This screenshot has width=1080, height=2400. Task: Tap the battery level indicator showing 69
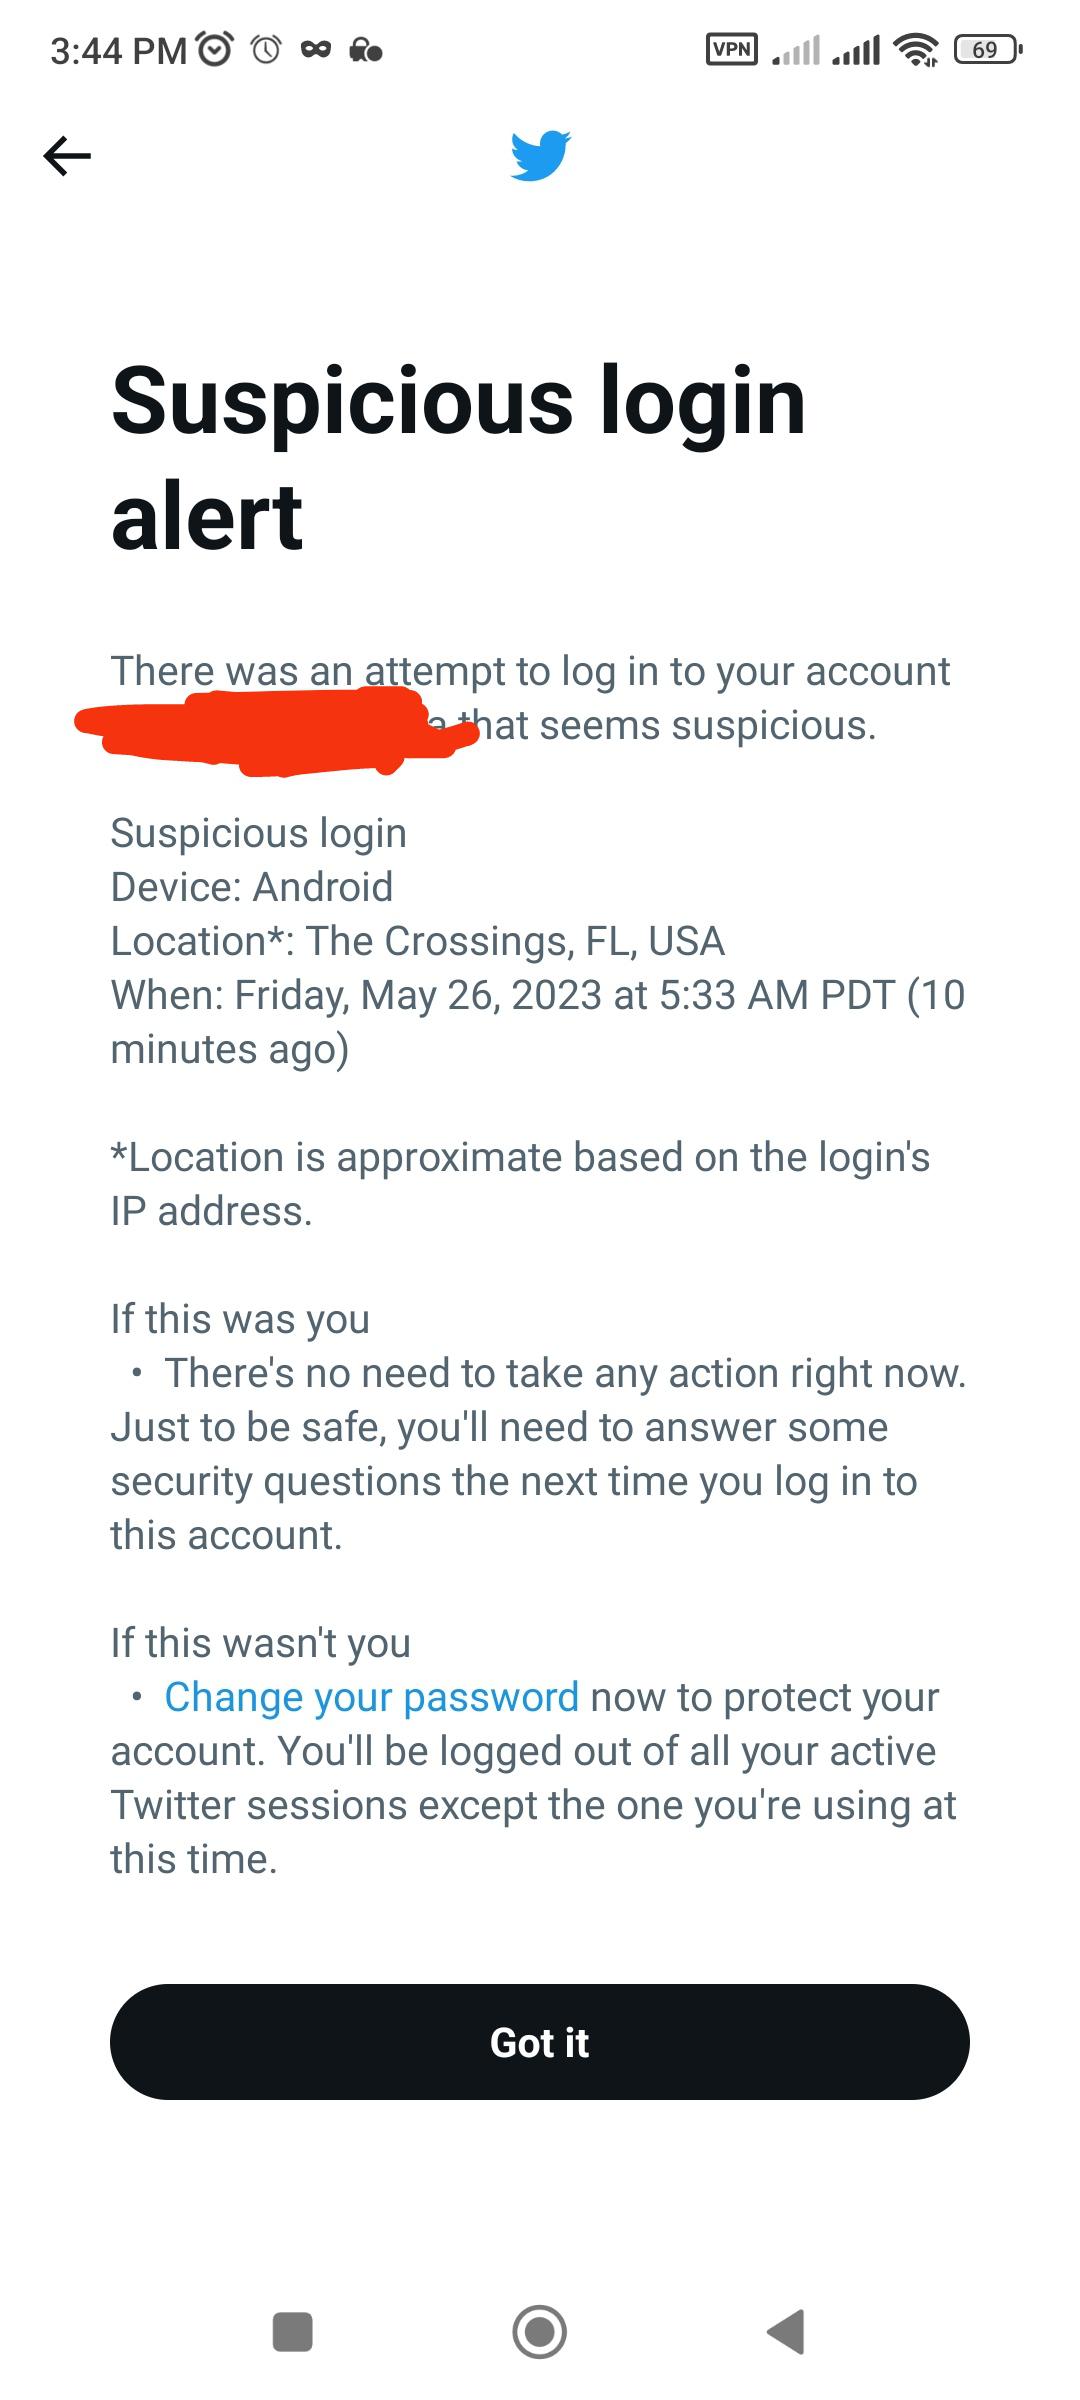987,49
